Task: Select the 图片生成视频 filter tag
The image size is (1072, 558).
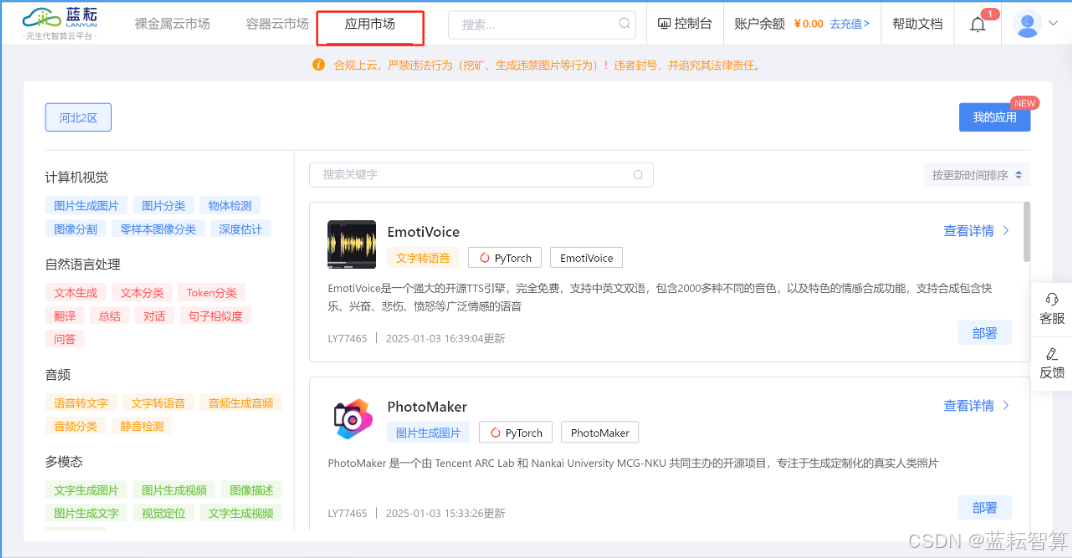Action: point(174,490)
